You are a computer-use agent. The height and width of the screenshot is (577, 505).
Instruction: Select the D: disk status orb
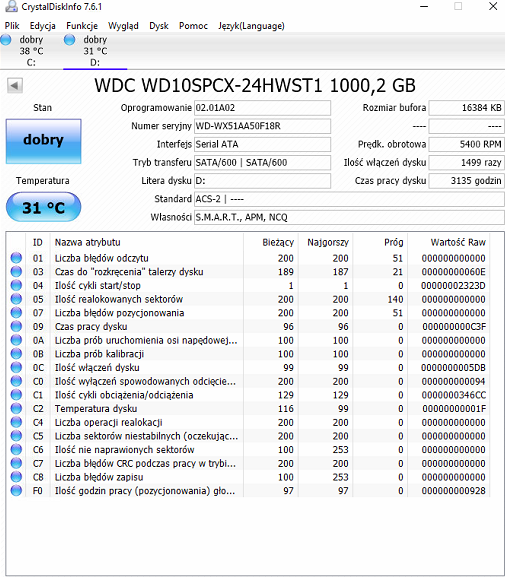tap(69, 39)
